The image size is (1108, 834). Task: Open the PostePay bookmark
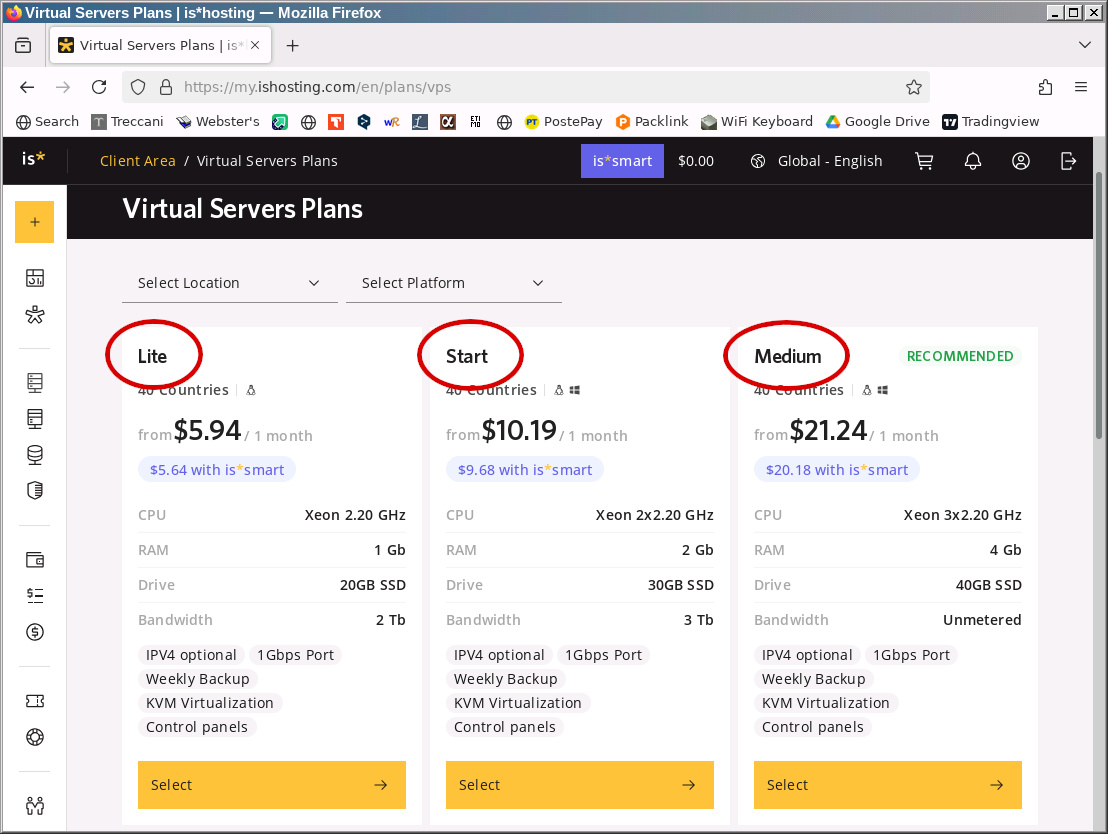tap(564, 122)
